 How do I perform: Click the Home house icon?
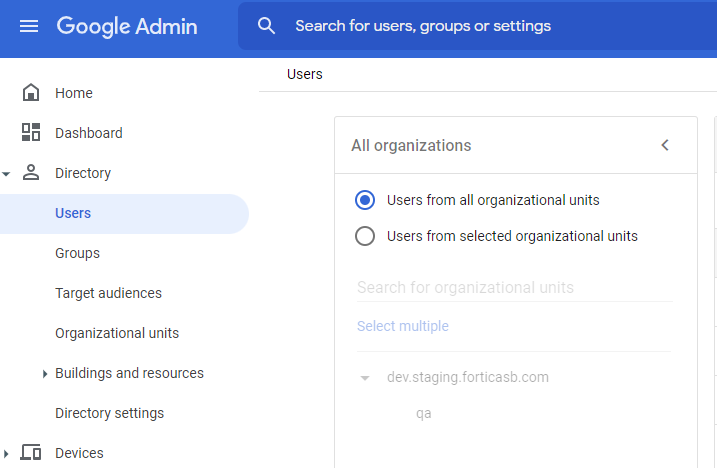(31, 93)
